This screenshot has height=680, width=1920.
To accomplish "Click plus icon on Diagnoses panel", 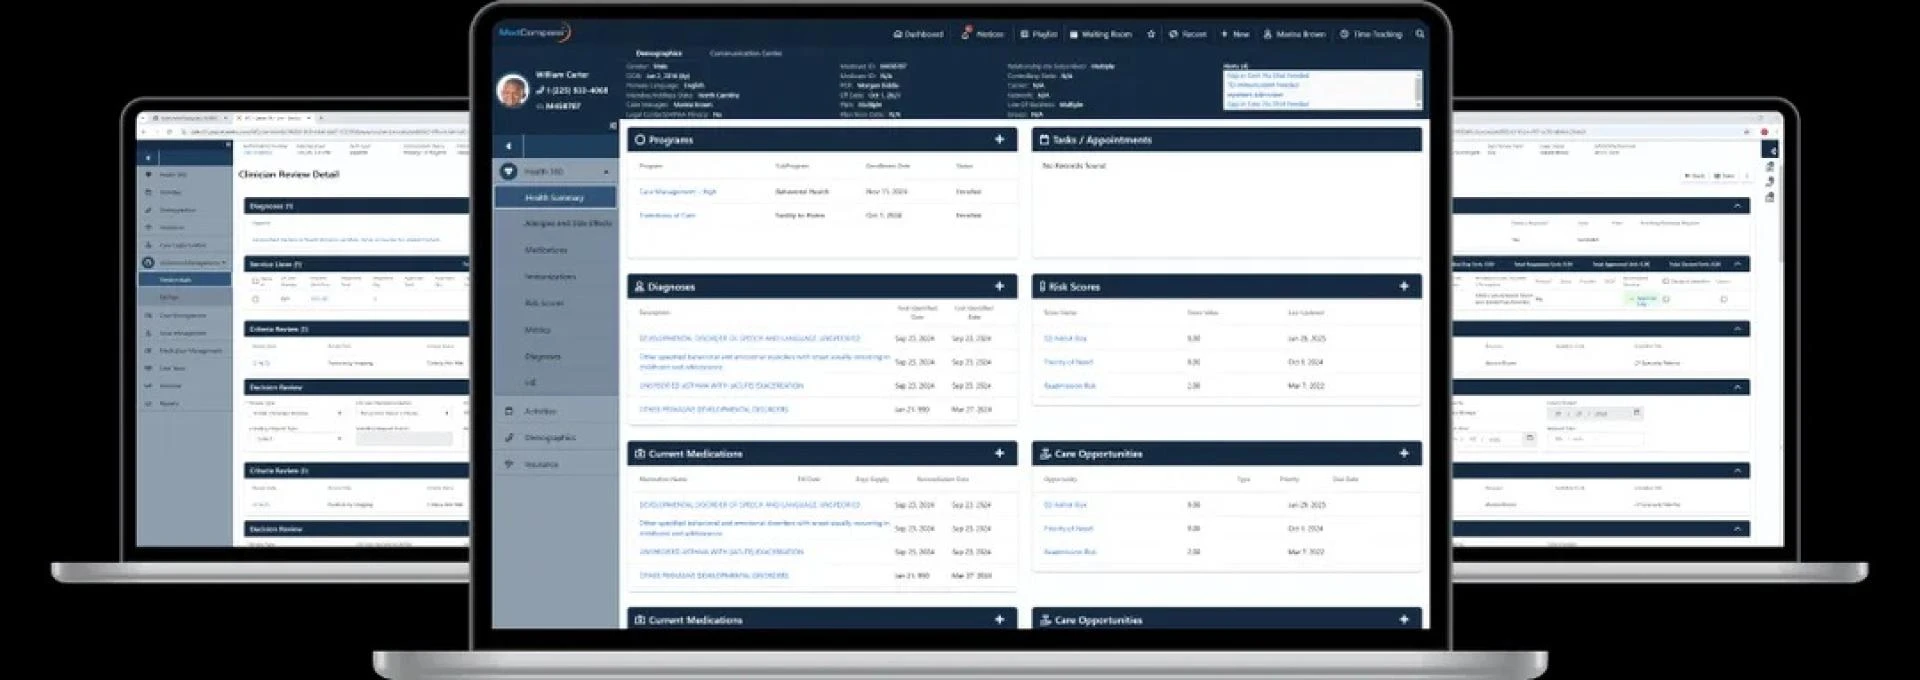I will point(999,286).
